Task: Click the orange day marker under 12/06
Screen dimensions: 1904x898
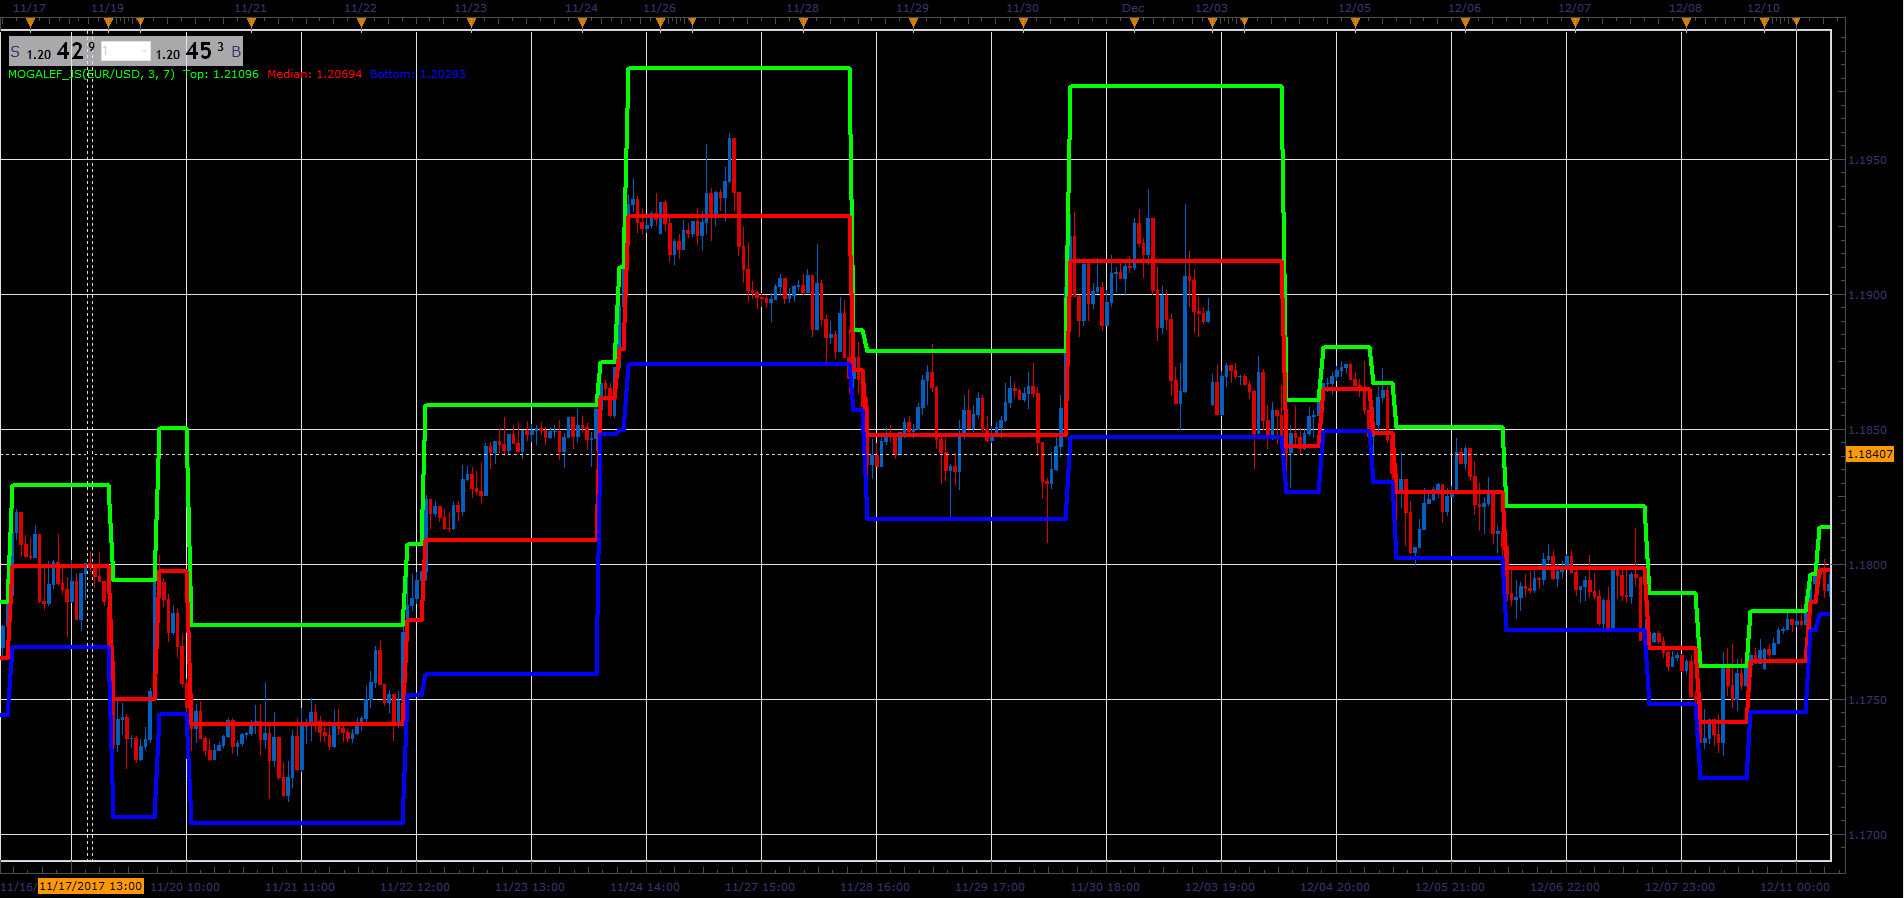Action: point(1465,22)
